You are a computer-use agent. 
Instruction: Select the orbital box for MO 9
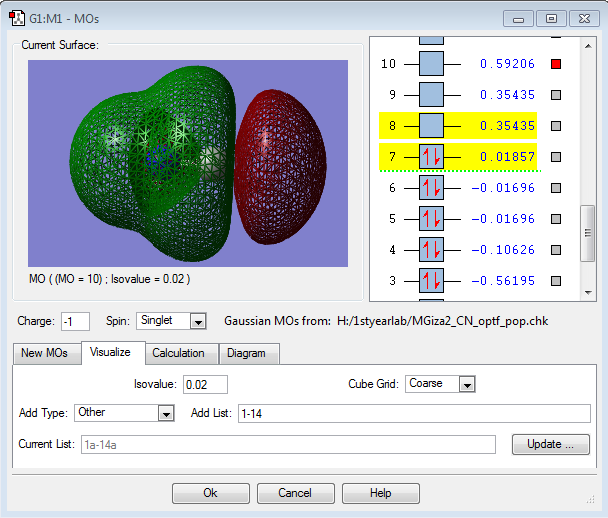(x=431, y=95)
